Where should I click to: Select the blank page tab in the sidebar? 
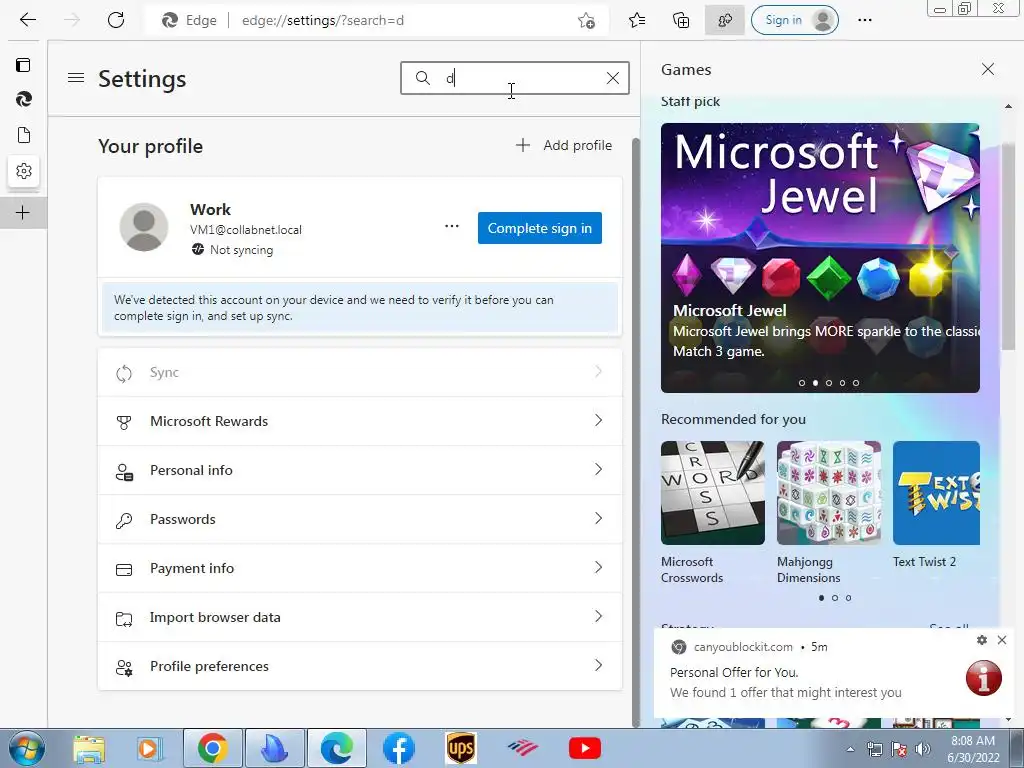coord(24,135)
